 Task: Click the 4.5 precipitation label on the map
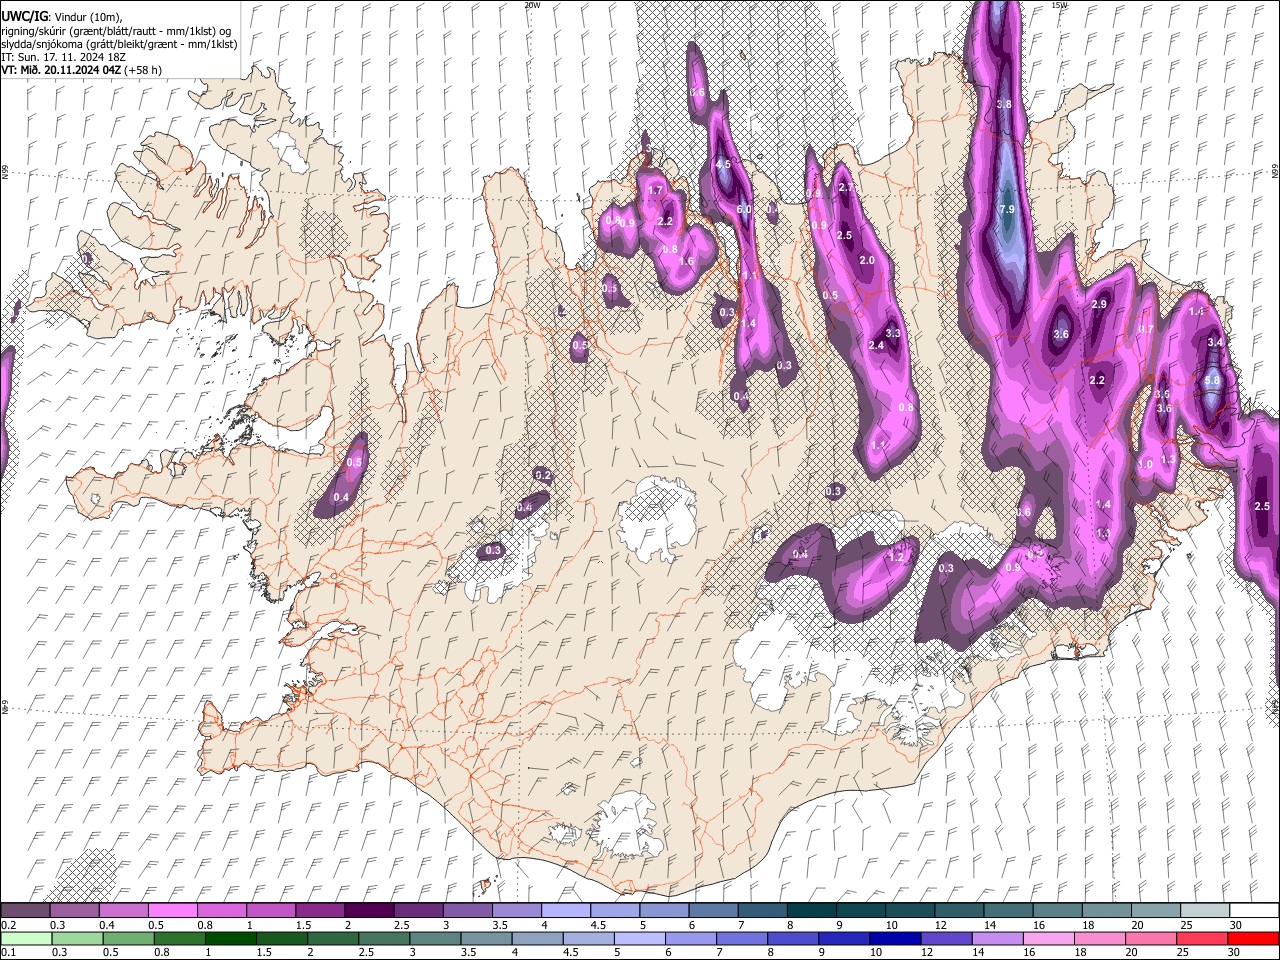pos(724,164)
